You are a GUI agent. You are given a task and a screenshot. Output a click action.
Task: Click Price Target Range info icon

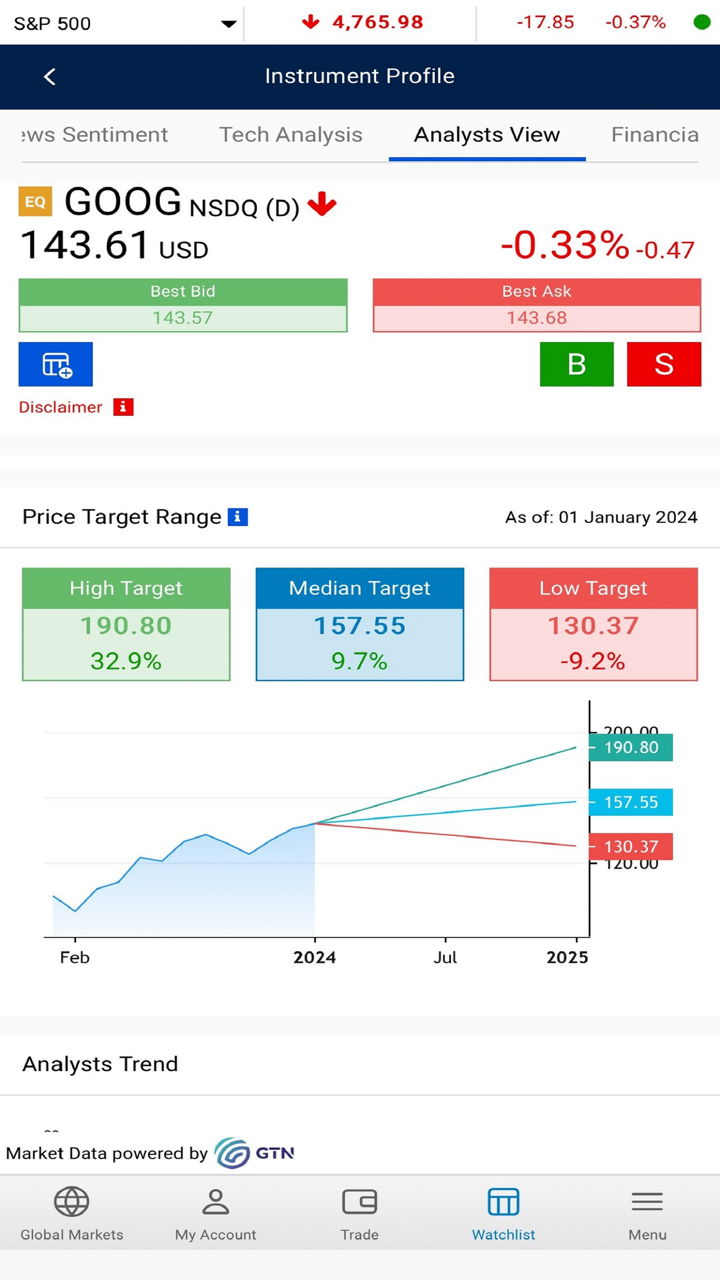(238, 517)
